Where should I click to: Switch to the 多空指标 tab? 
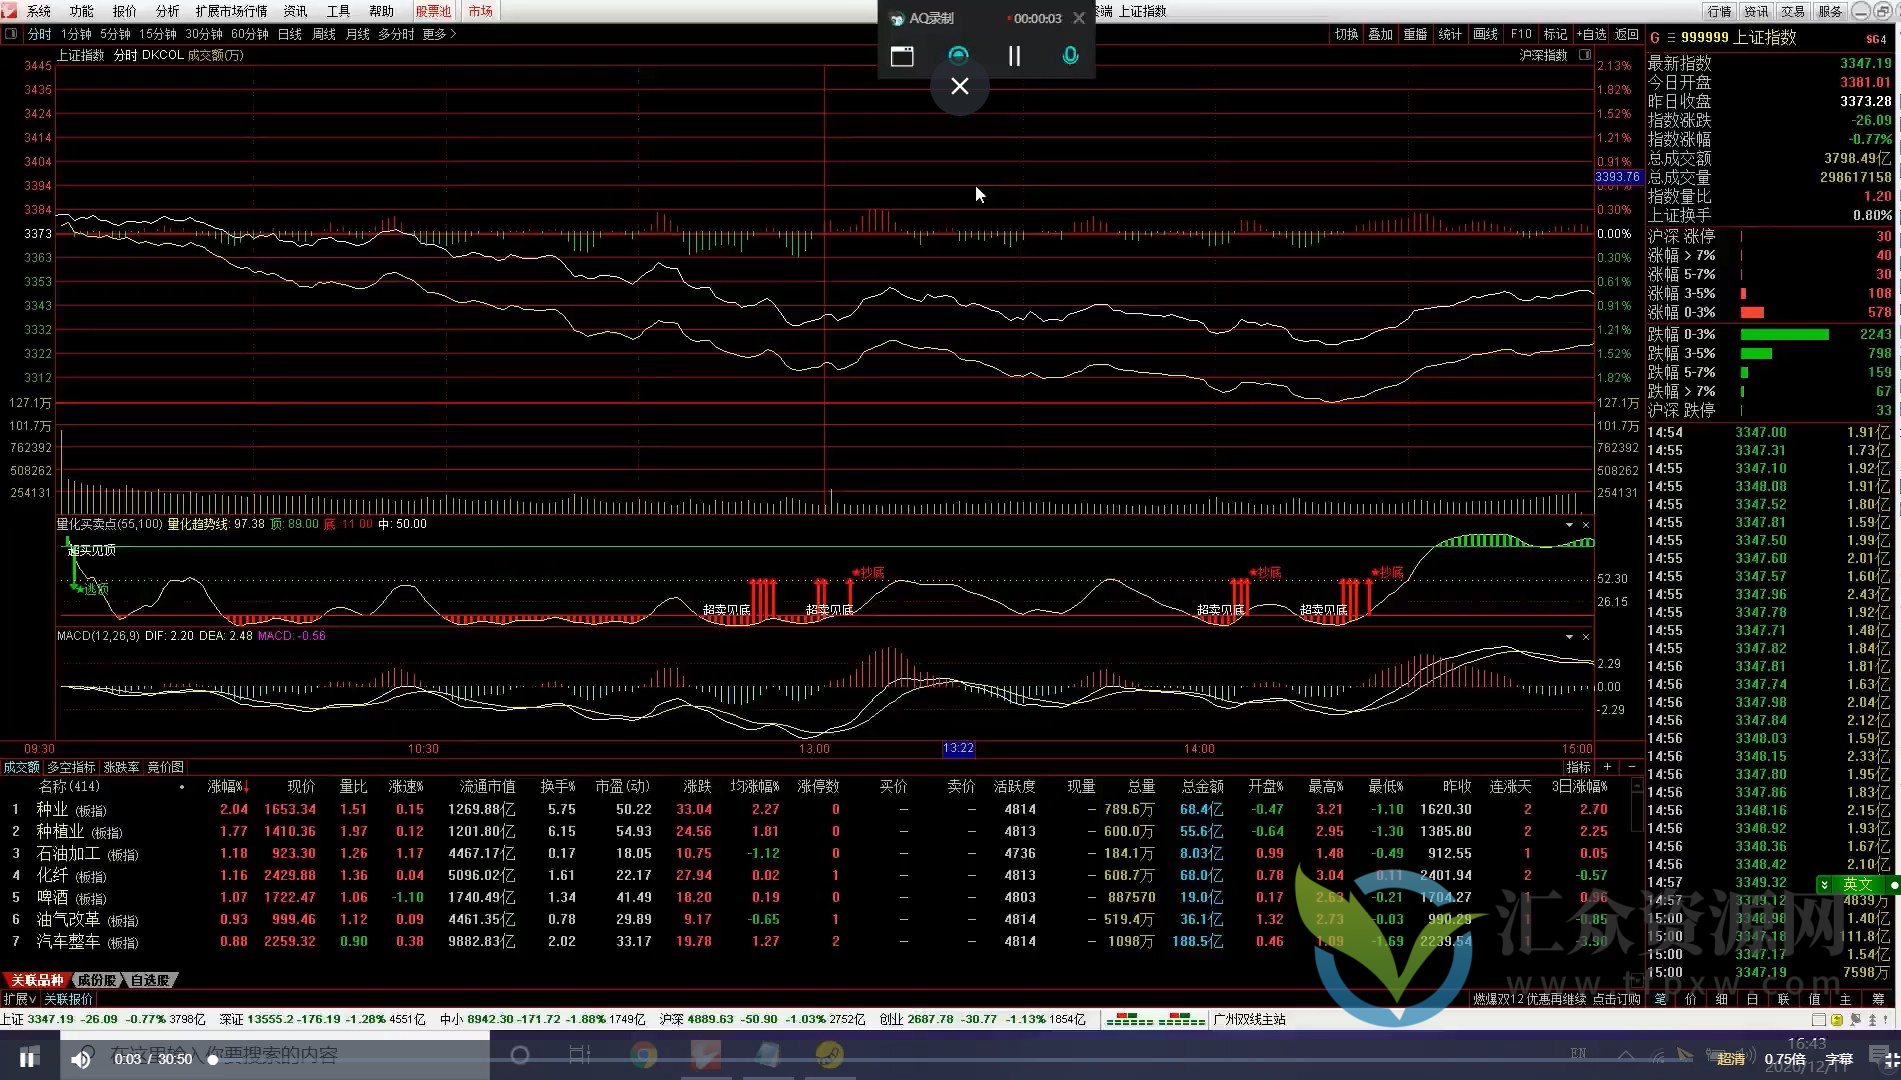(x=71, y=767)
